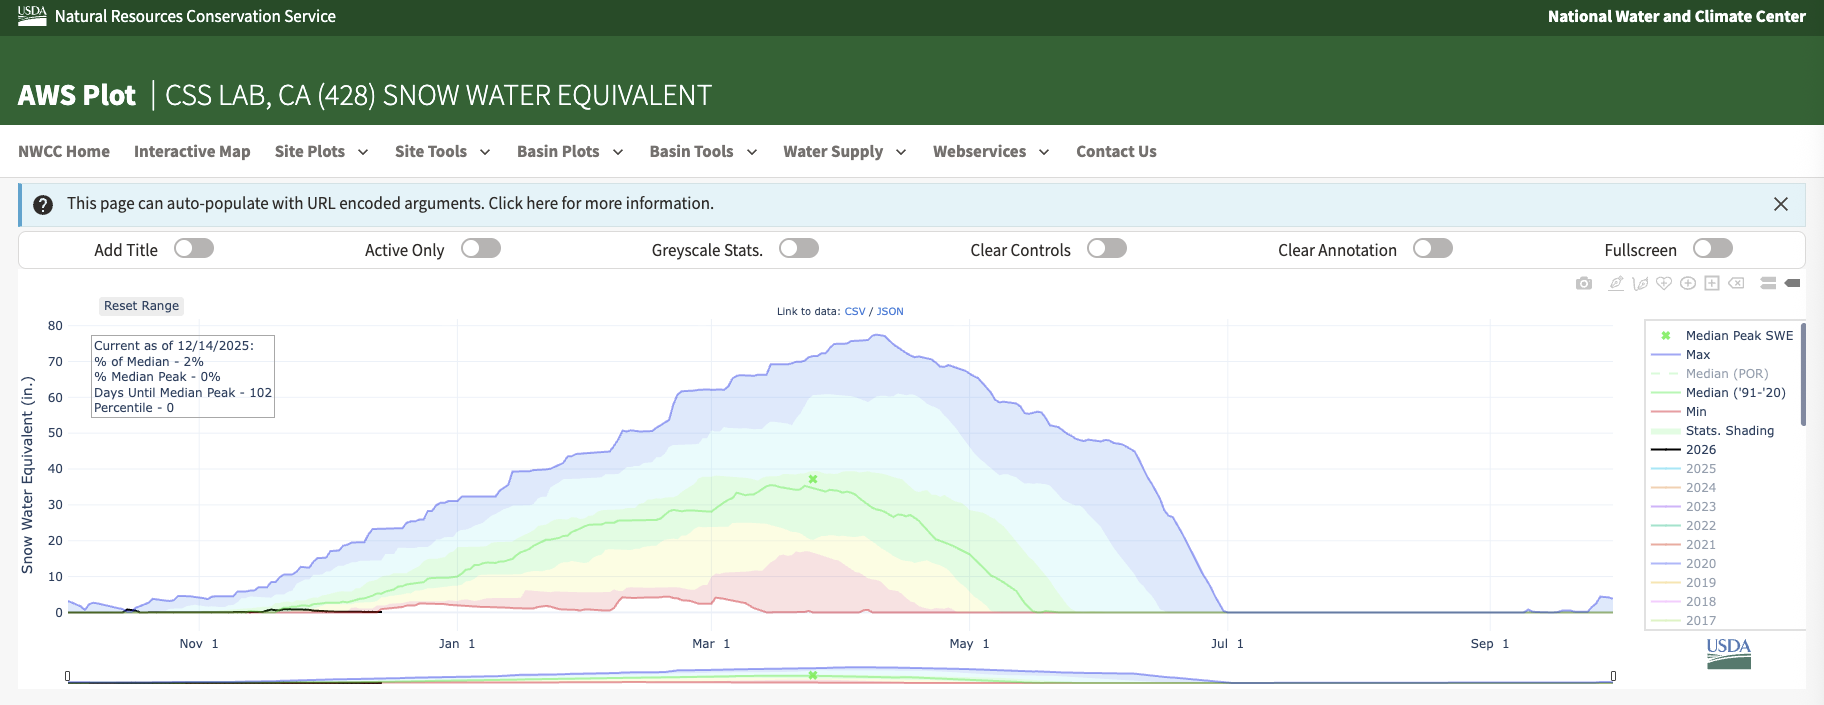Open the Basin Tools dropdown menu

click(x=703, y=152)
